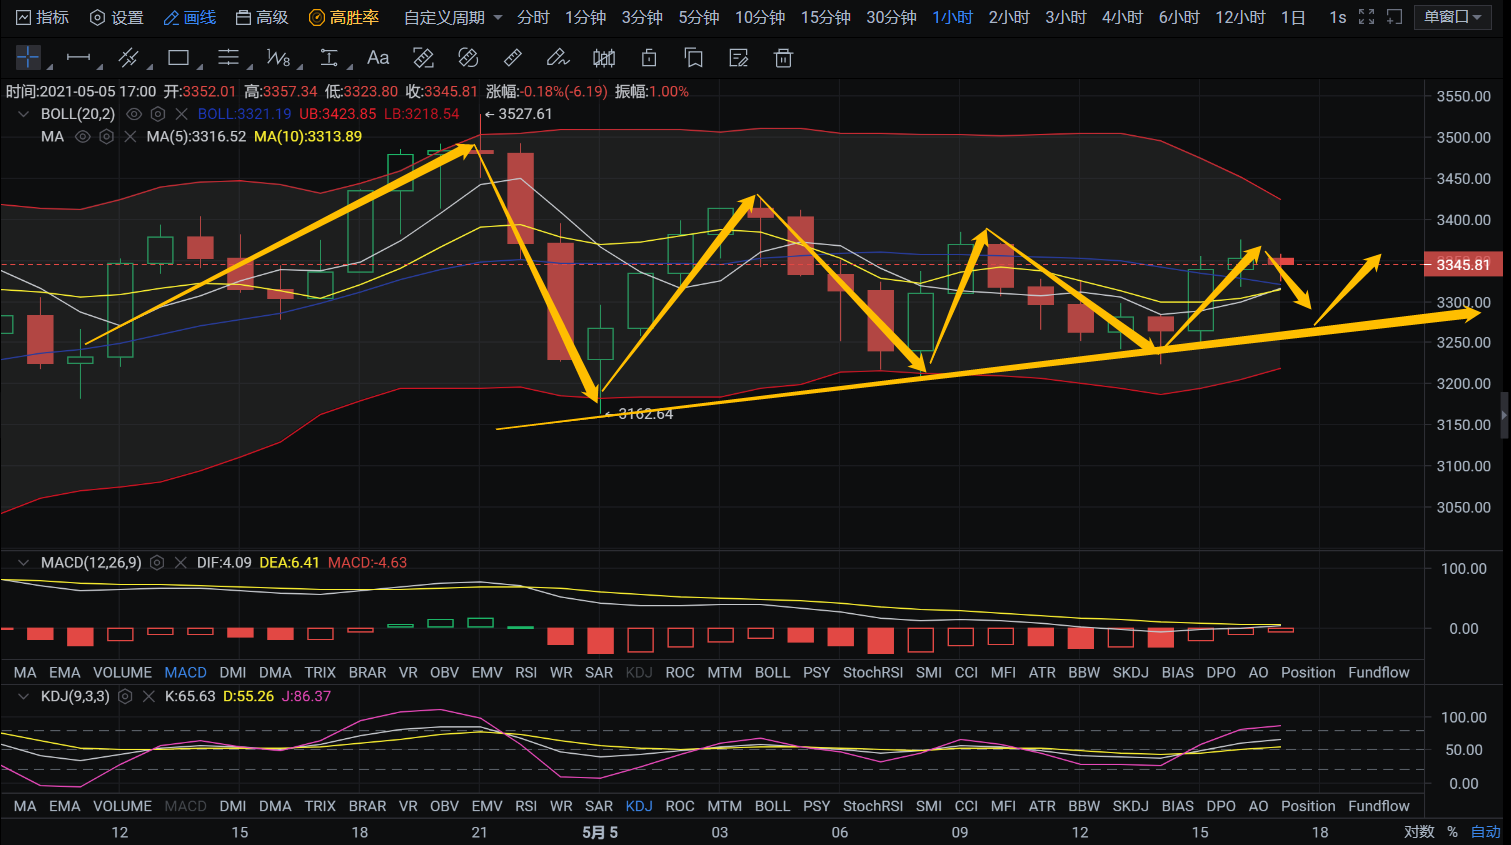The width and height of the screenshot is (1511, 845).
Task: Collapse the KDJ(9,3,3) panel chevron
Action: 23,697
